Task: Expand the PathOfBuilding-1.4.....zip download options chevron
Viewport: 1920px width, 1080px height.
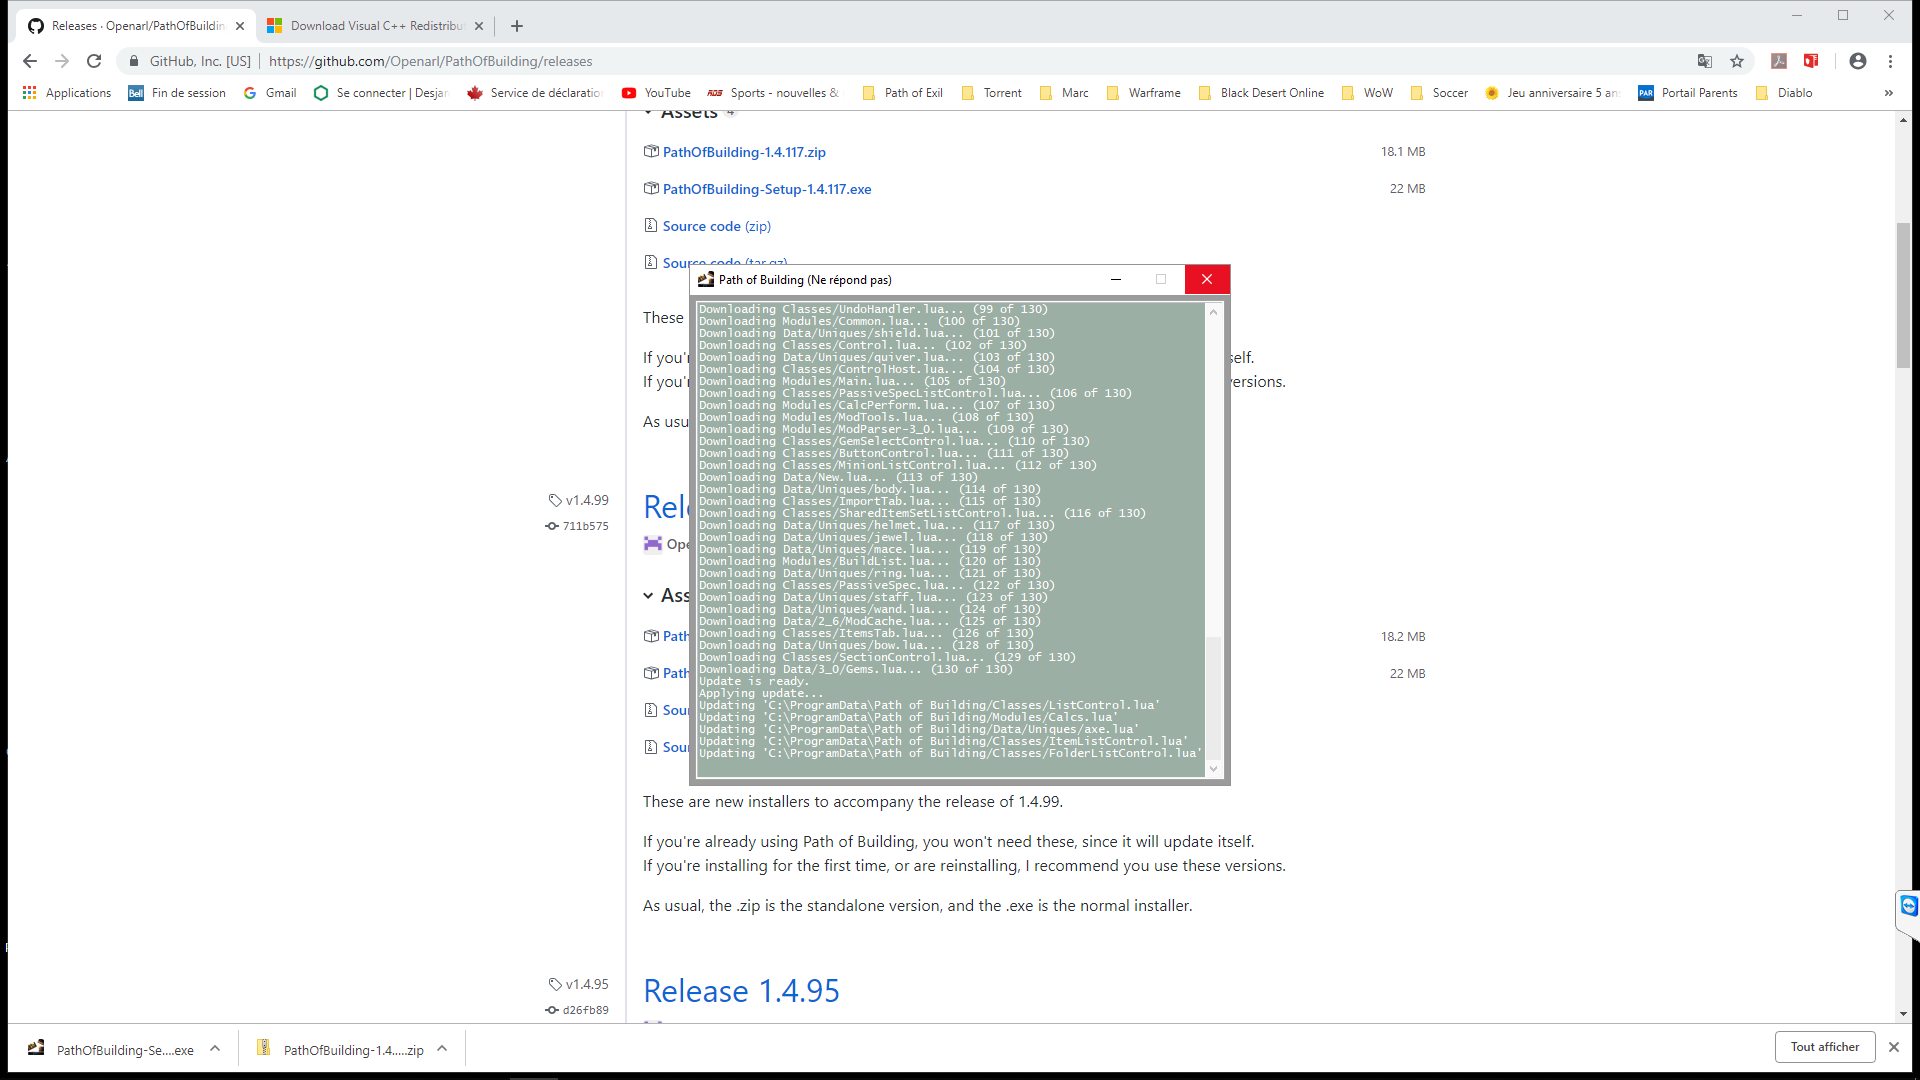Action: (x=441, y=1049)
